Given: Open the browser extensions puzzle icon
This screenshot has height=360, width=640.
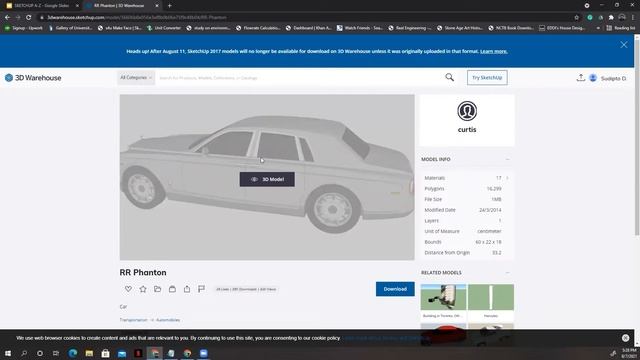Looking at the screenshot, I should point(611,18).
